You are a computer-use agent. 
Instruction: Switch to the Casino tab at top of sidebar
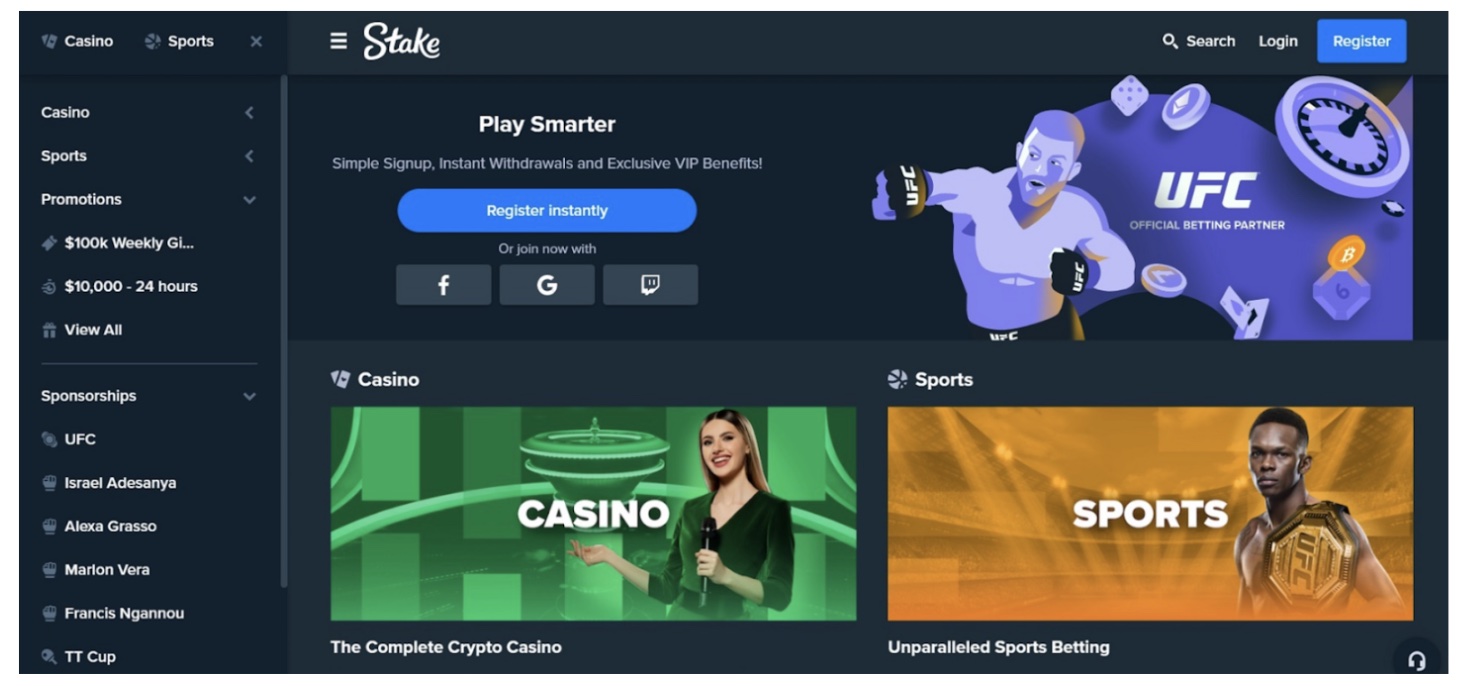pos(77,41)
